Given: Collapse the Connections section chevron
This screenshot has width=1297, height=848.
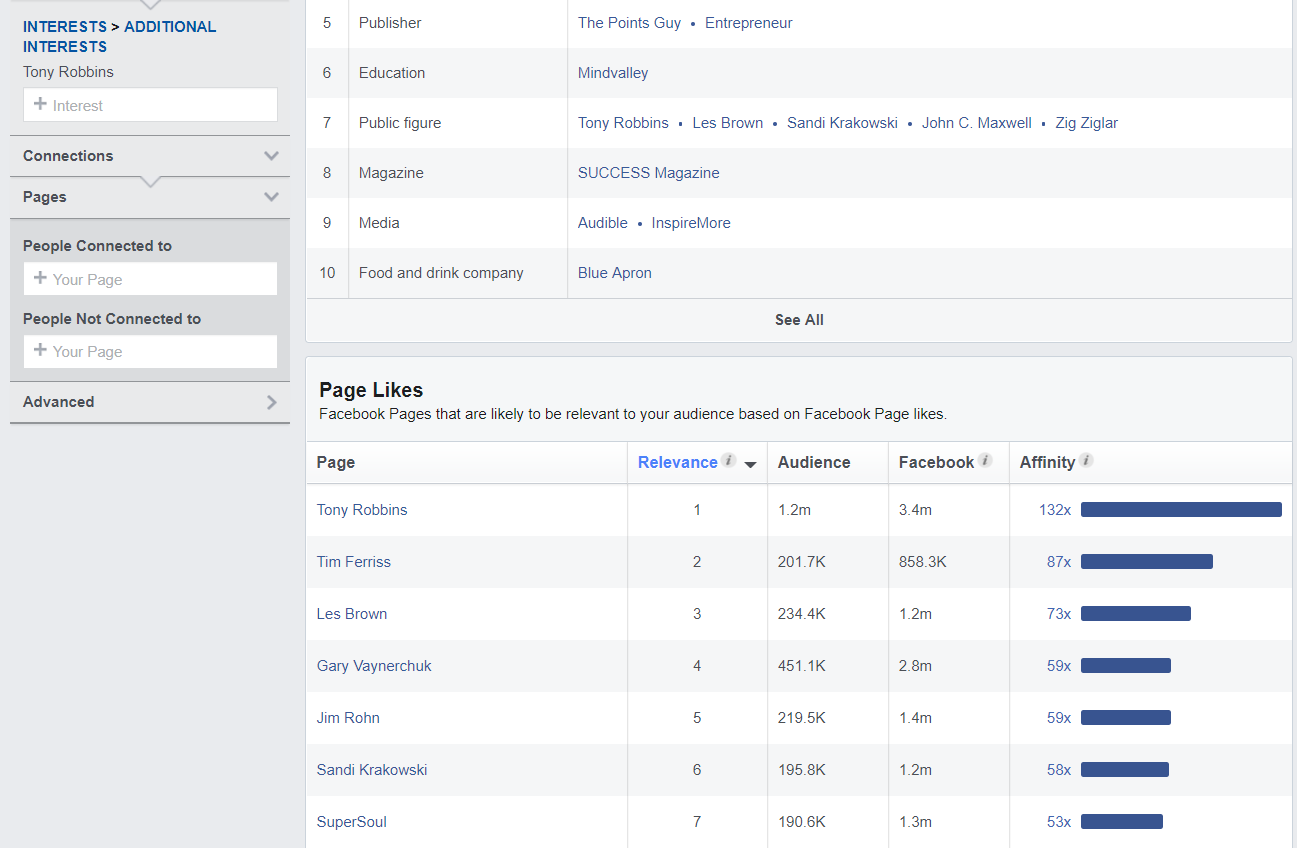Looking at the screenshot, I should tap(271, 156).
